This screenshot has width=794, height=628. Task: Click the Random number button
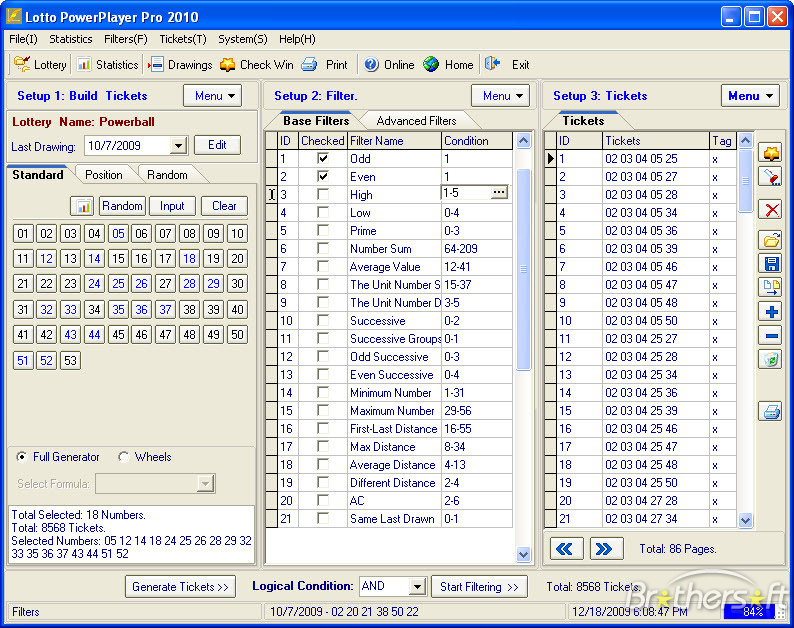pos(122,206)
